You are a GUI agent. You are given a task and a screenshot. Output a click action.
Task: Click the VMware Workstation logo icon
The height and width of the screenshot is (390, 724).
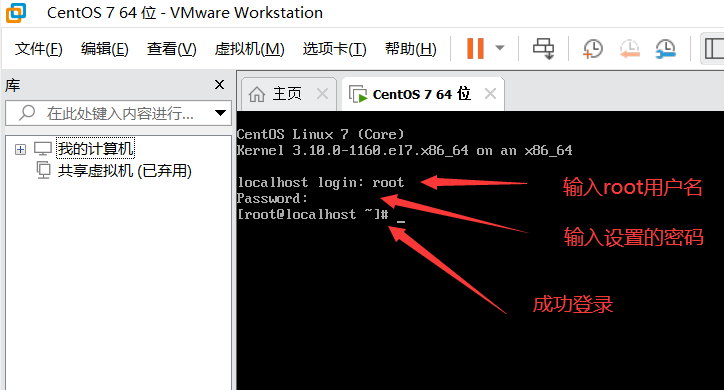[x=16, y=12]
